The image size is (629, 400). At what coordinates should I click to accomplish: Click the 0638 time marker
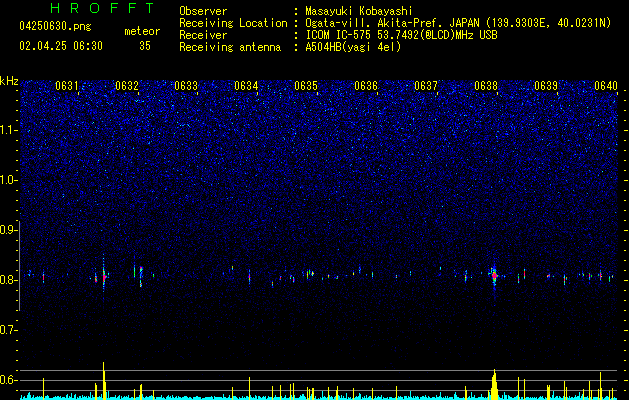486,86
